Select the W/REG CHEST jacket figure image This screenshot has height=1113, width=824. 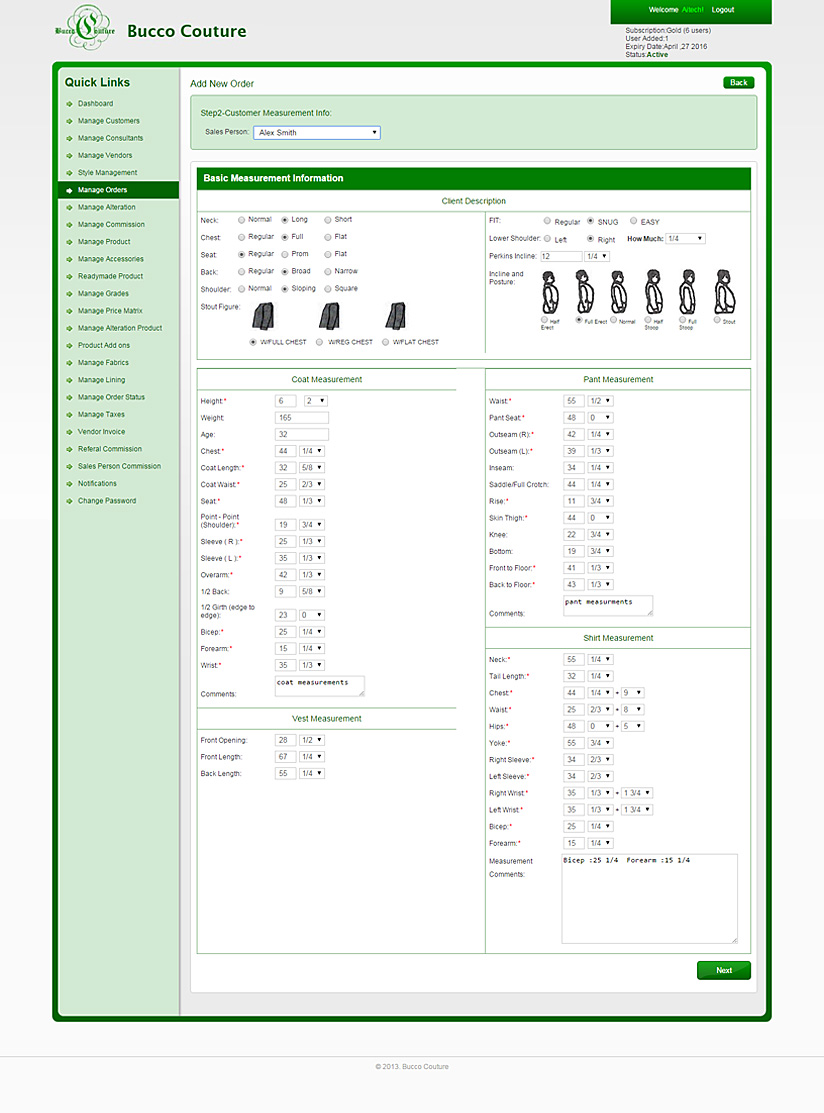click(329, 316)
